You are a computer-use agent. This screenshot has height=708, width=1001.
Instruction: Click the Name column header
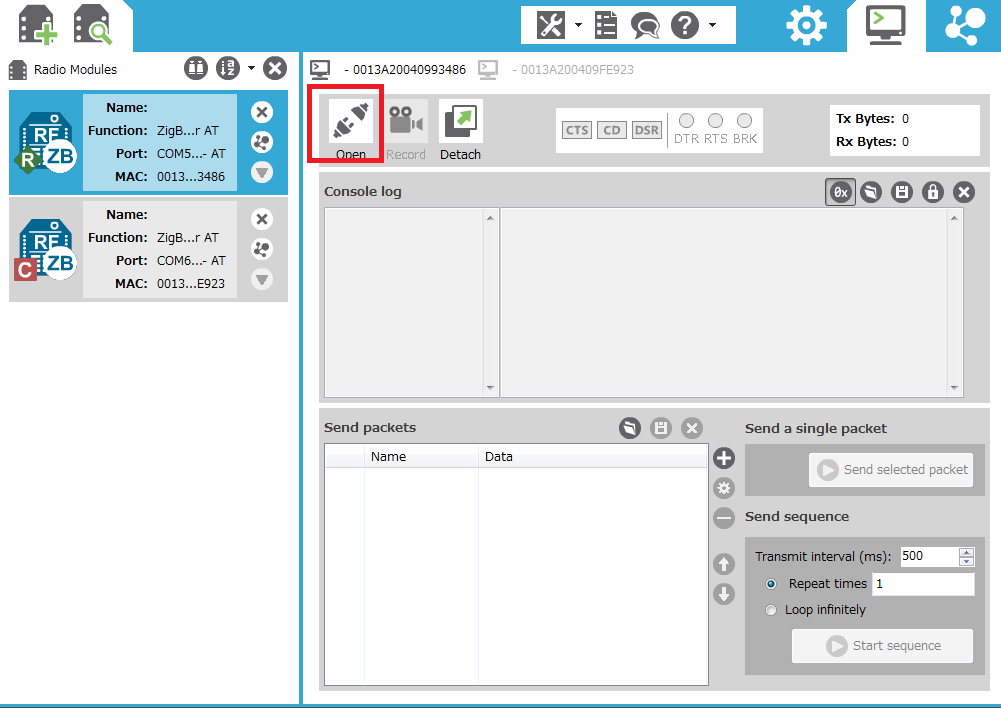tap(421, 456)
